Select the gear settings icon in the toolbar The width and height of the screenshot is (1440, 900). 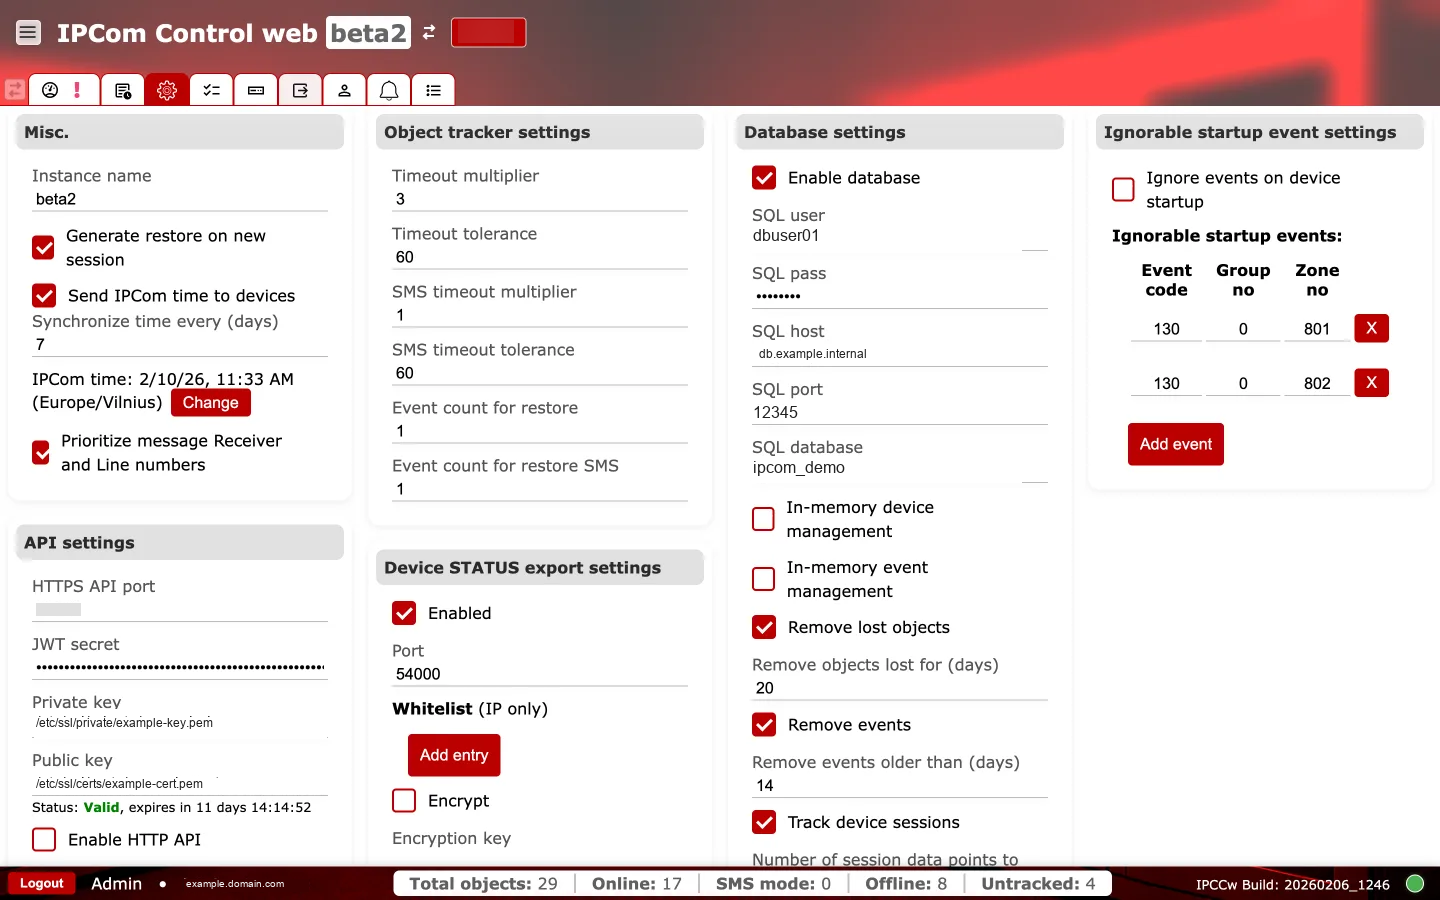pyautogui.click(x=166, y=89)
